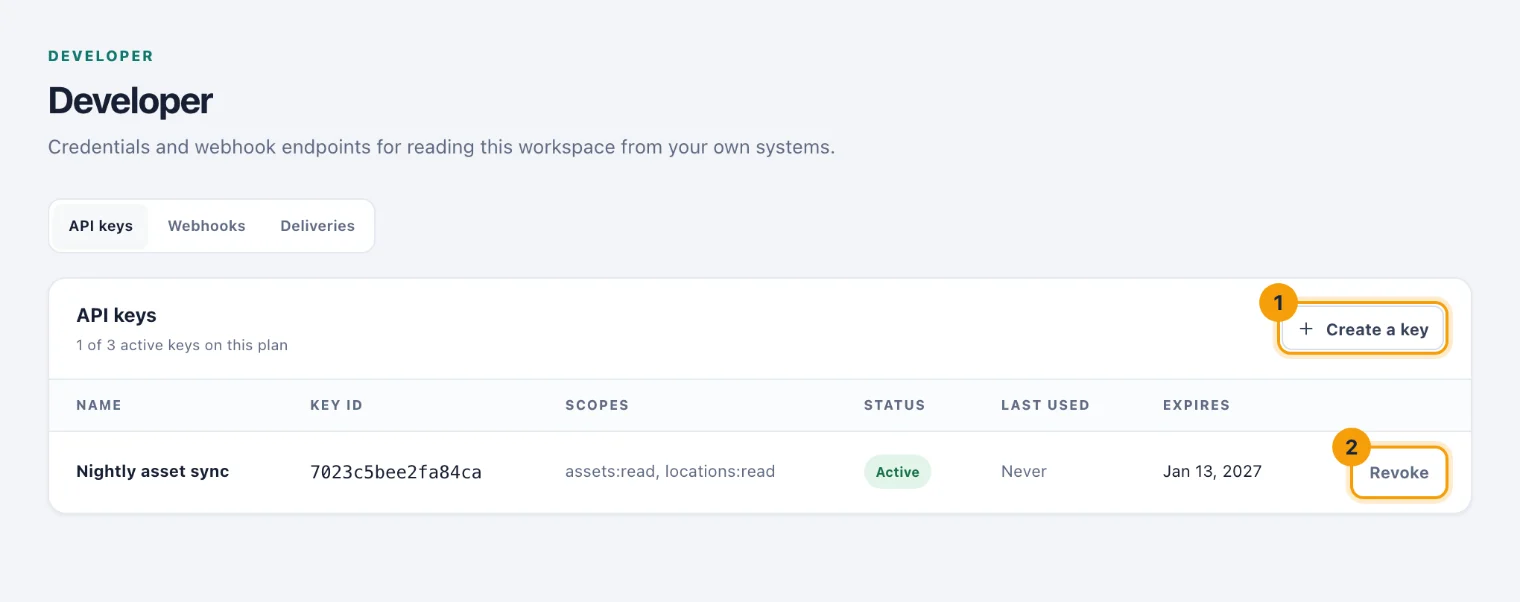Click the credentials and webhook description text

(441, 147)
